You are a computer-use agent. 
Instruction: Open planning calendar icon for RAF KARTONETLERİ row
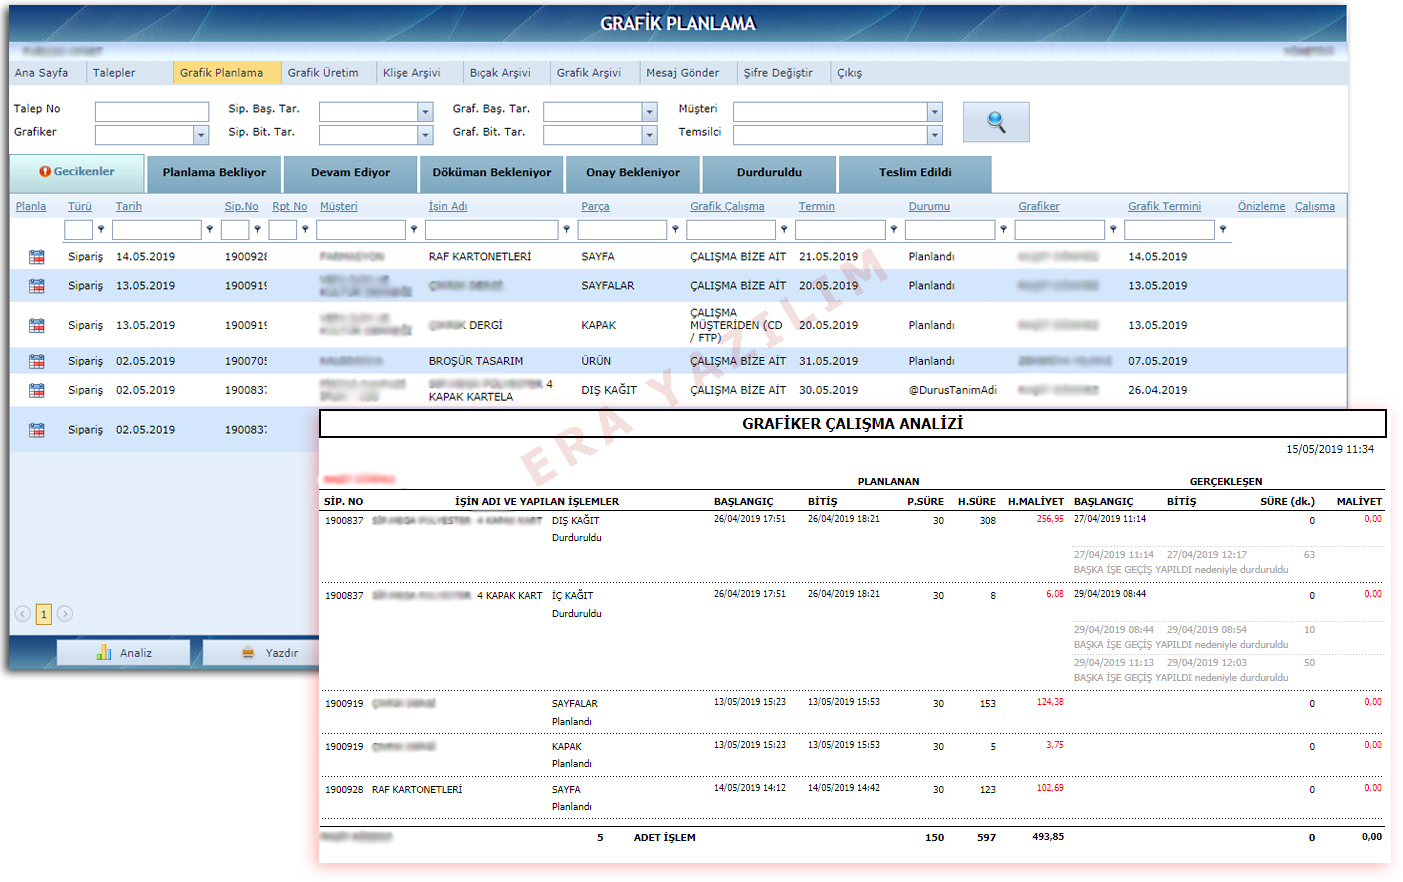pyautogui.click(x=37, y=257)
